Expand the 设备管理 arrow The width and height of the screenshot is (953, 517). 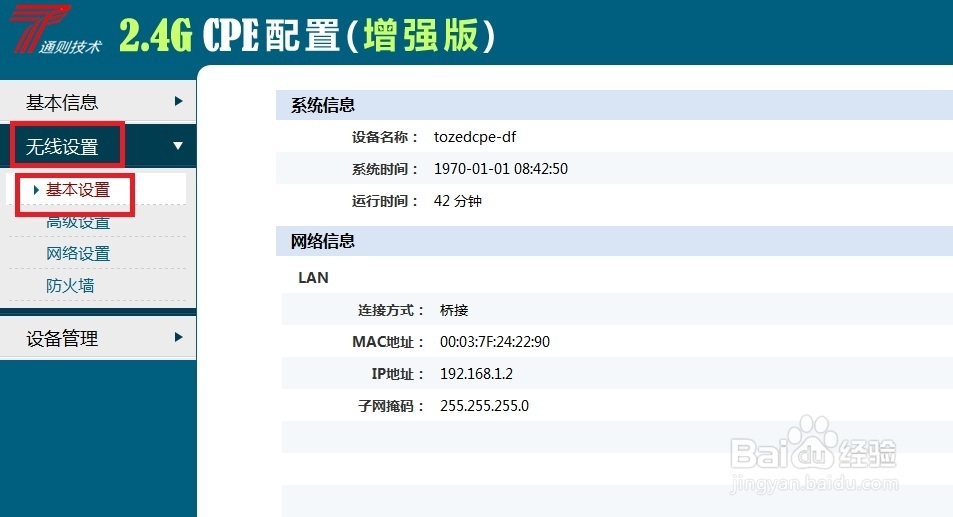178,337
